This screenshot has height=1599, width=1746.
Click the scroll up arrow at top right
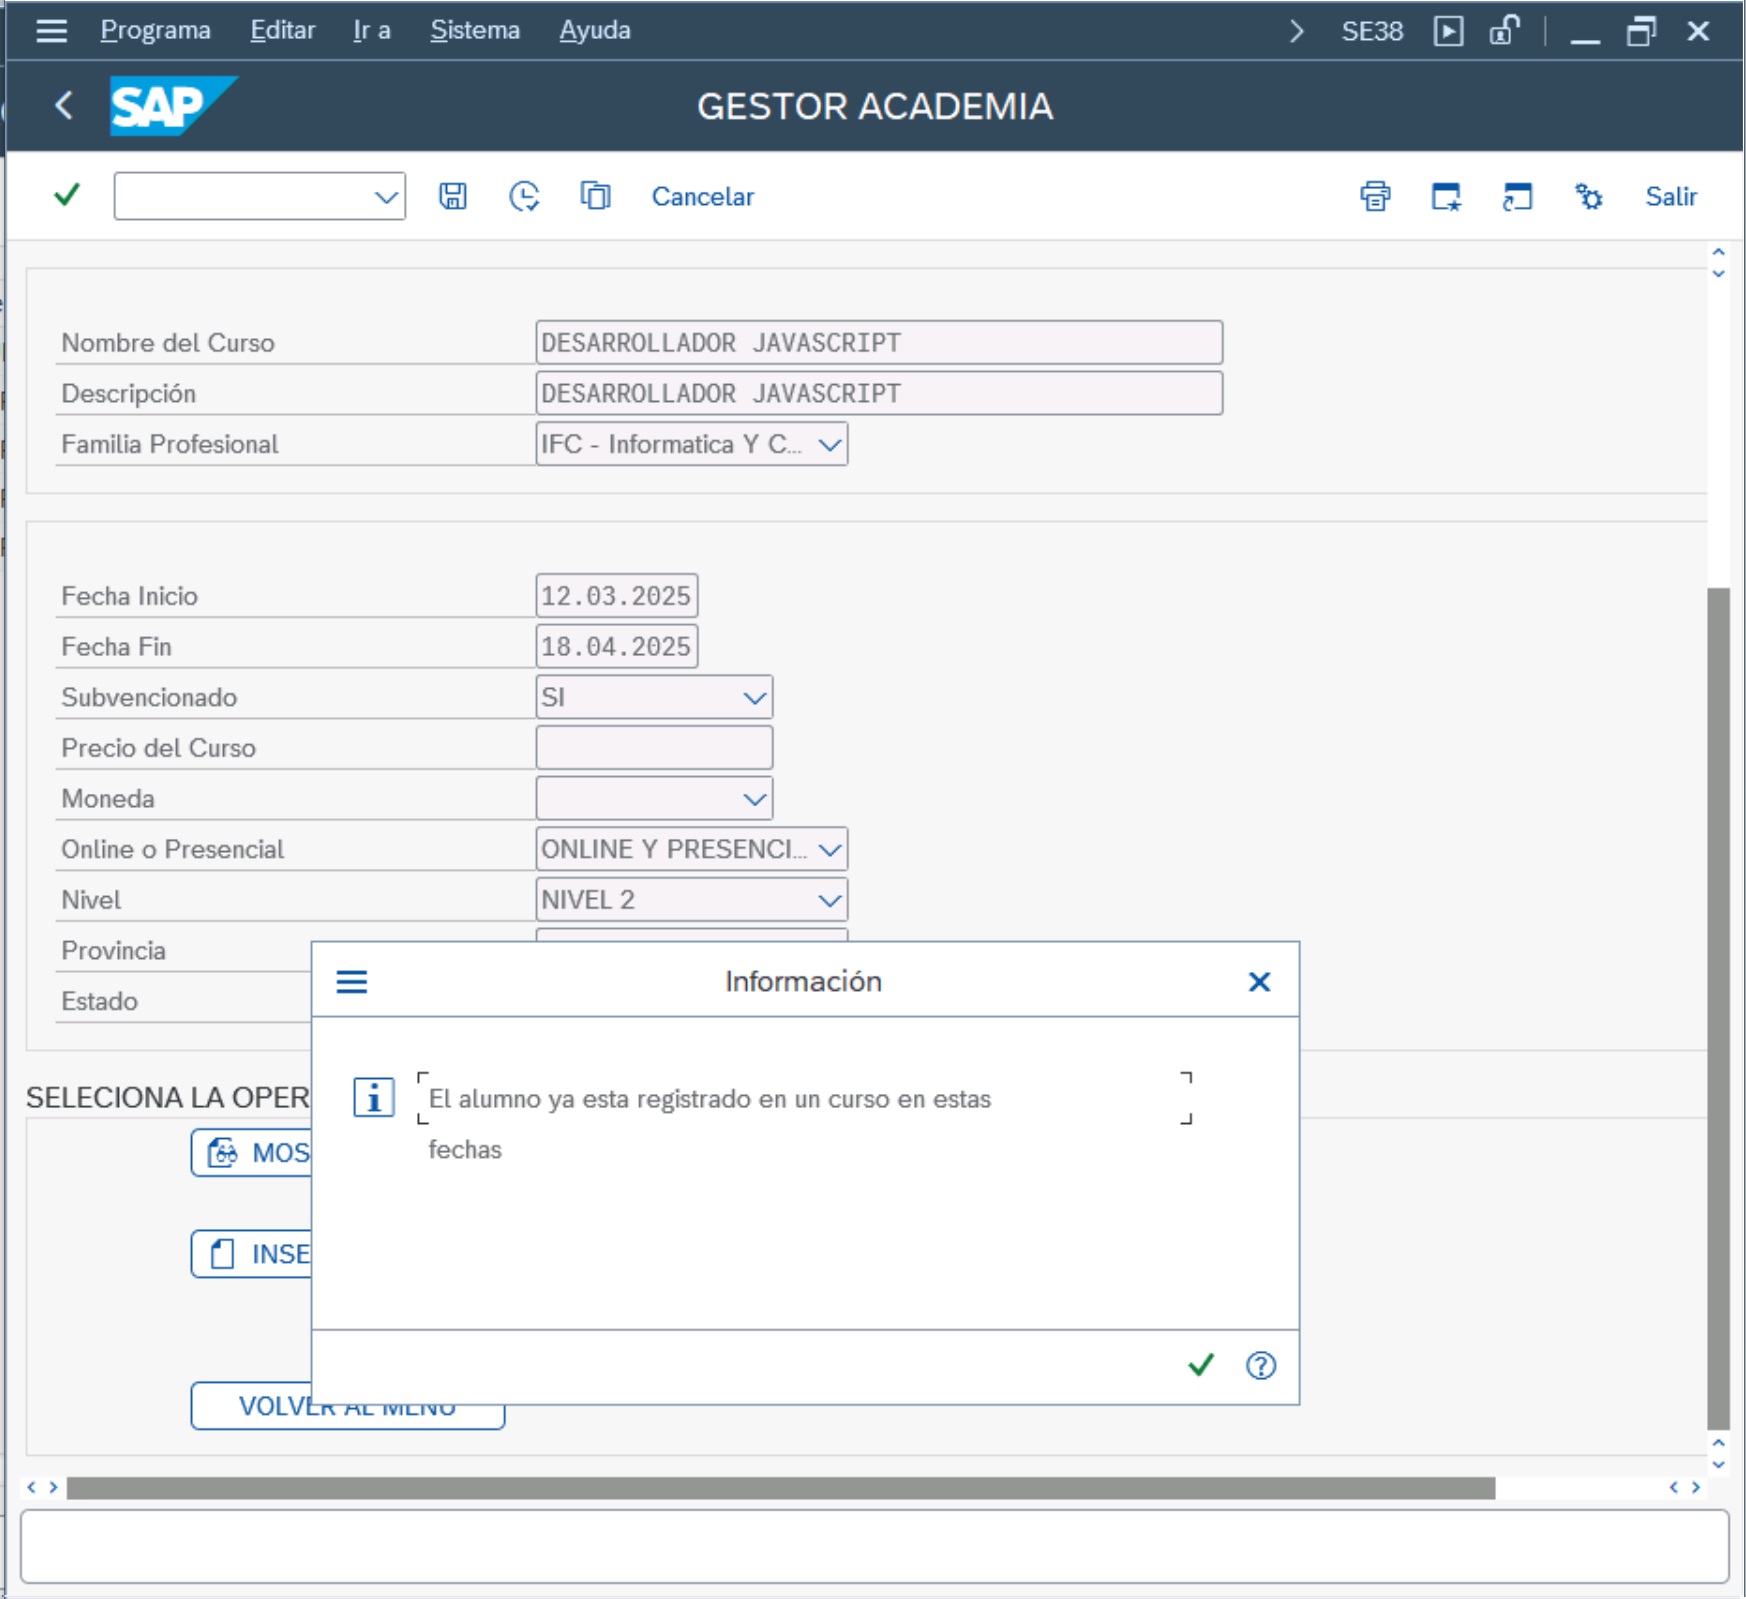[1718, 252]
